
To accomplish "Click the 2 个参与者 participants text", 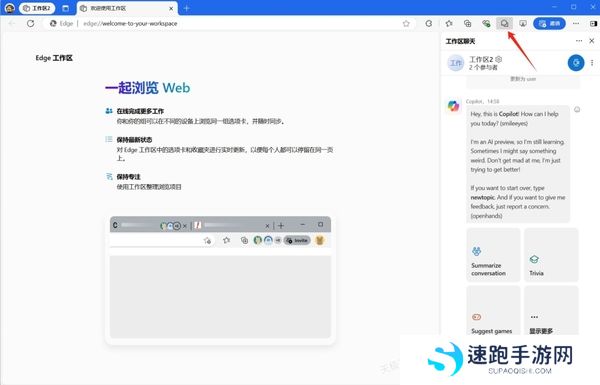I will (x=483, y=67).
